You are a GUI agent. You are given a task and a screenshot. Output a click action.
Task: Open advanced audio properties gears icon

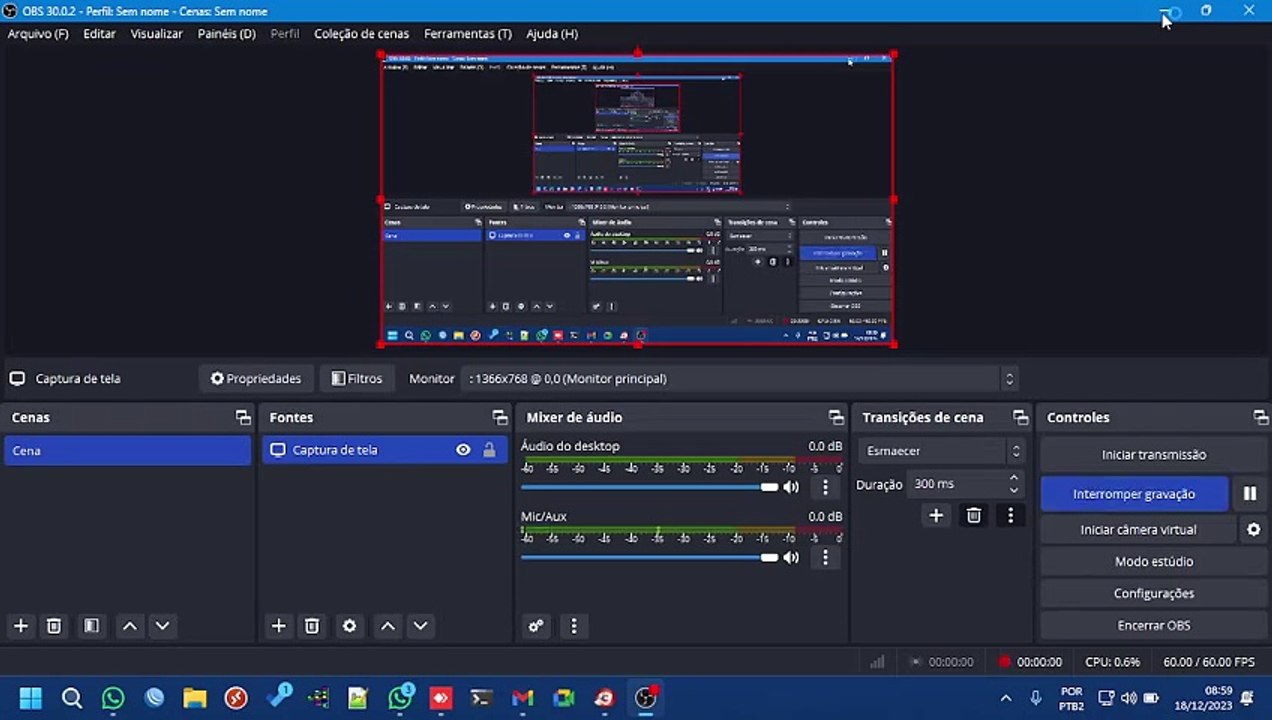(x=536, y=626)
